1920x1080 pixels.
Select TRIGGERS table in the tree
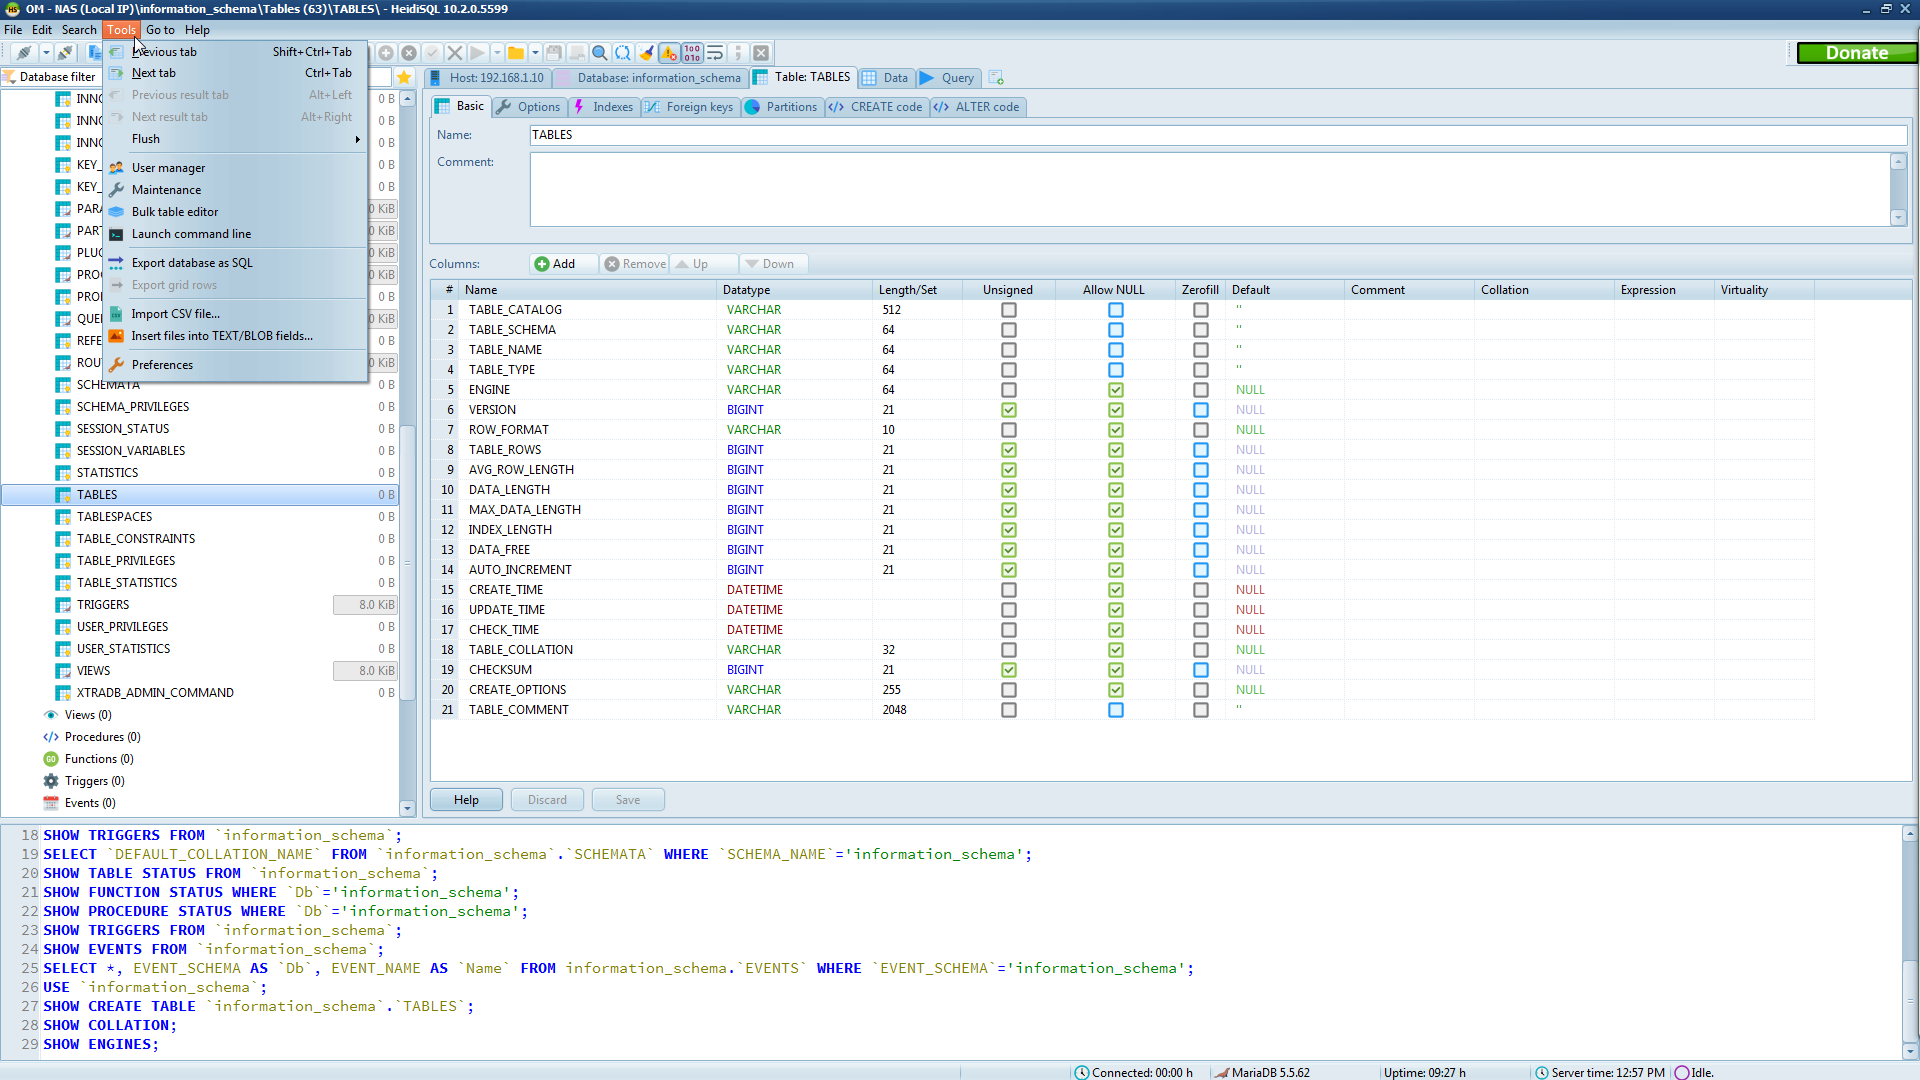pos(103,605)
